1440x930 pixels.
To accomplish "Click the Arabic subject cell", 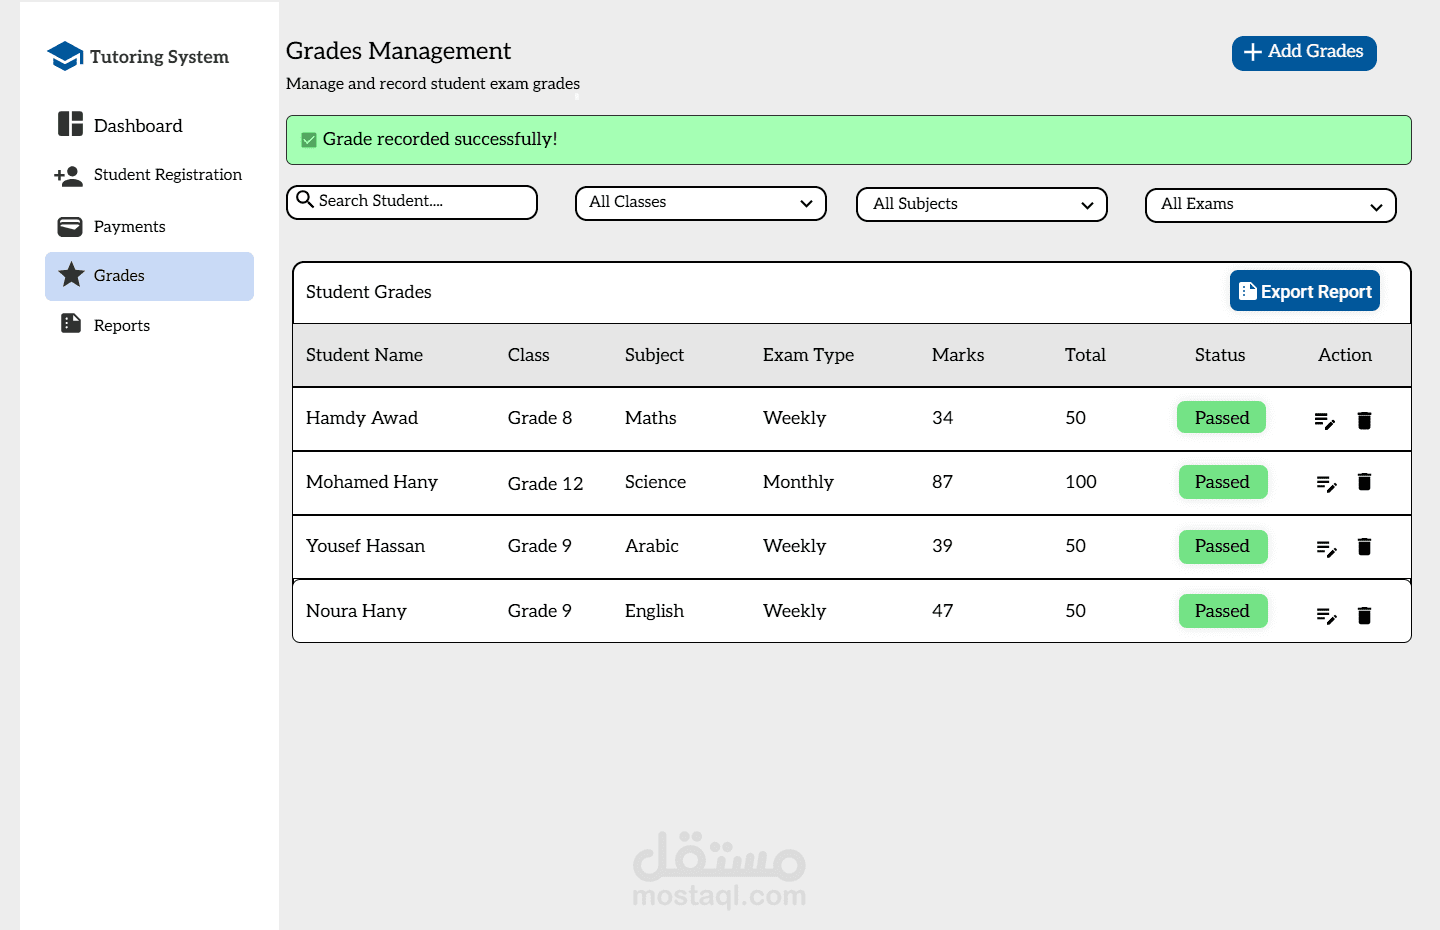I will click(x=652, y=546).
